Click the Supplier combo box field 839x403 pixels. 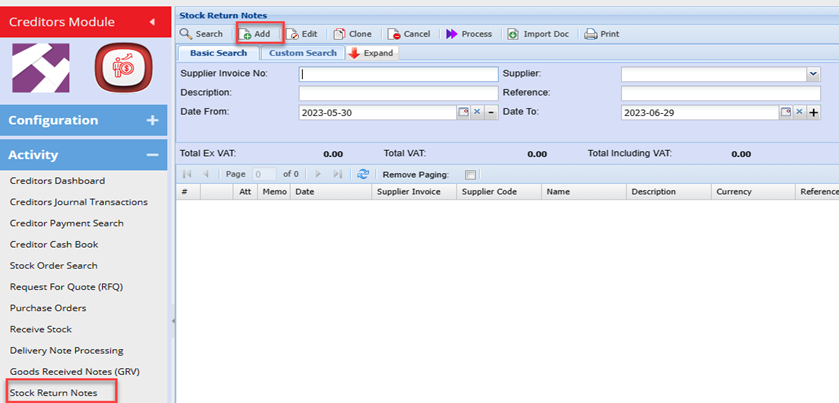[714, 74]
